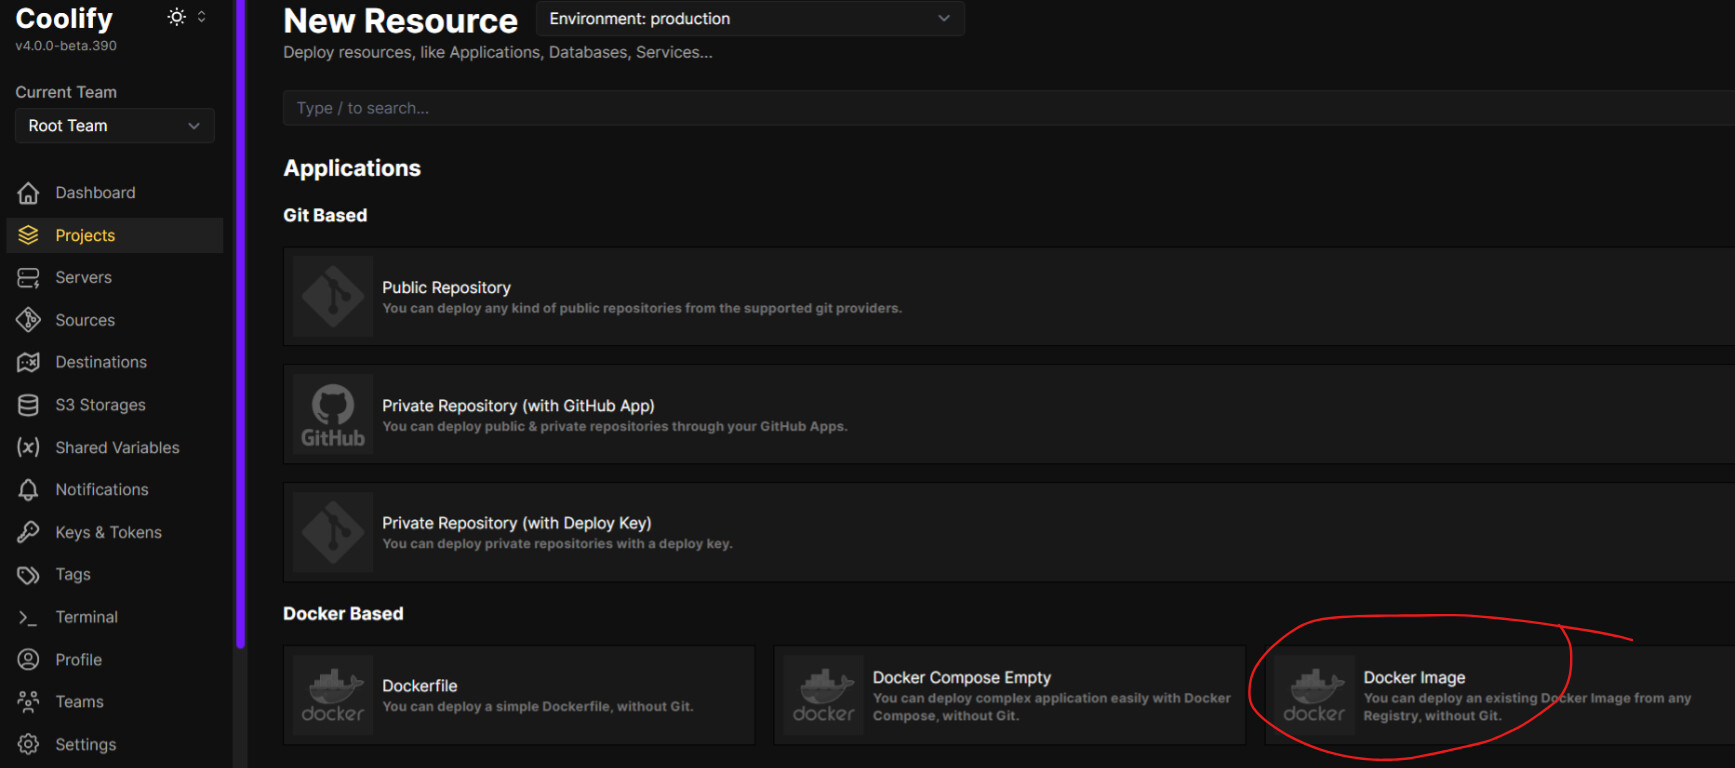Open the Root Team selector
The width and height of the screenshot is (1735, 768).
tap(115, 126)
